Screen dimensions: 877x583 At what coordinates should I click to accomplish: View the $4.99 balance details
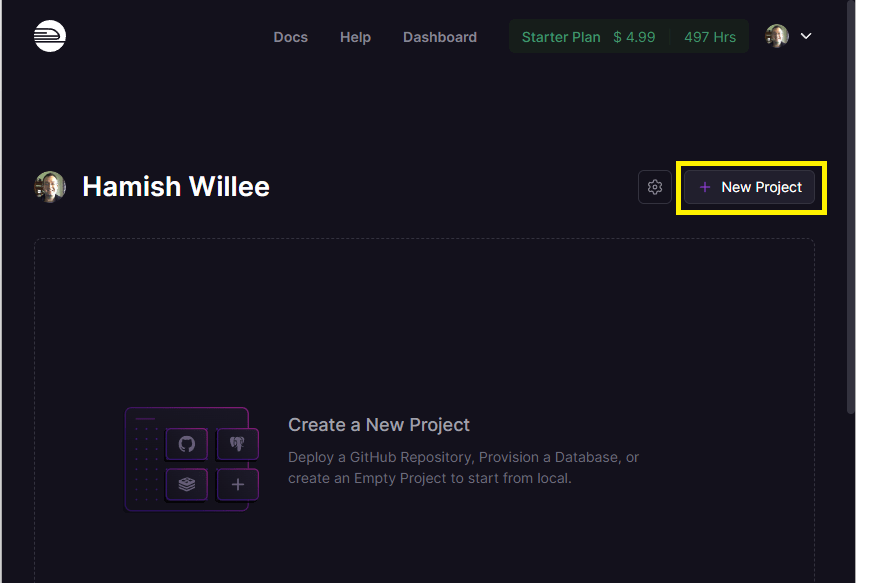point(634,36)
